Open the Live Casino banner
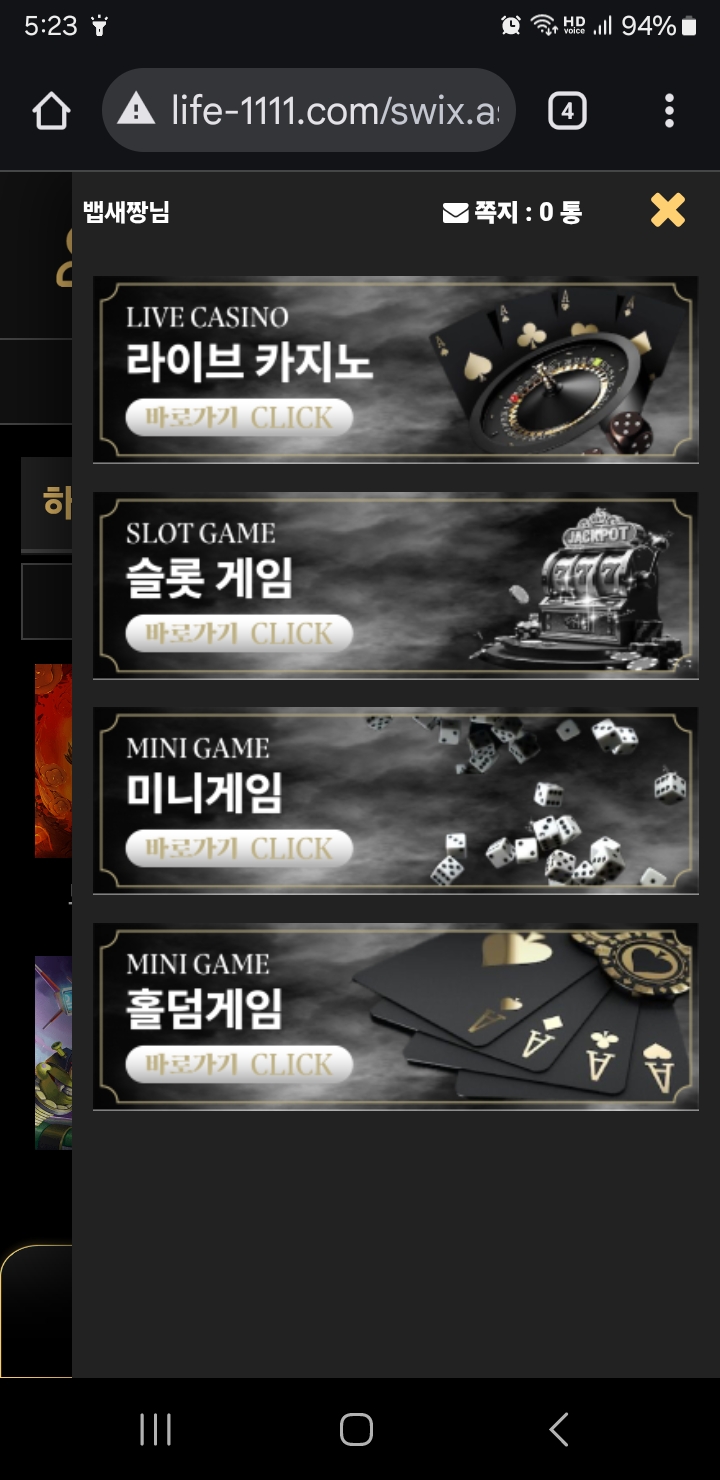The image size is (720, 1480). [395, 369]
